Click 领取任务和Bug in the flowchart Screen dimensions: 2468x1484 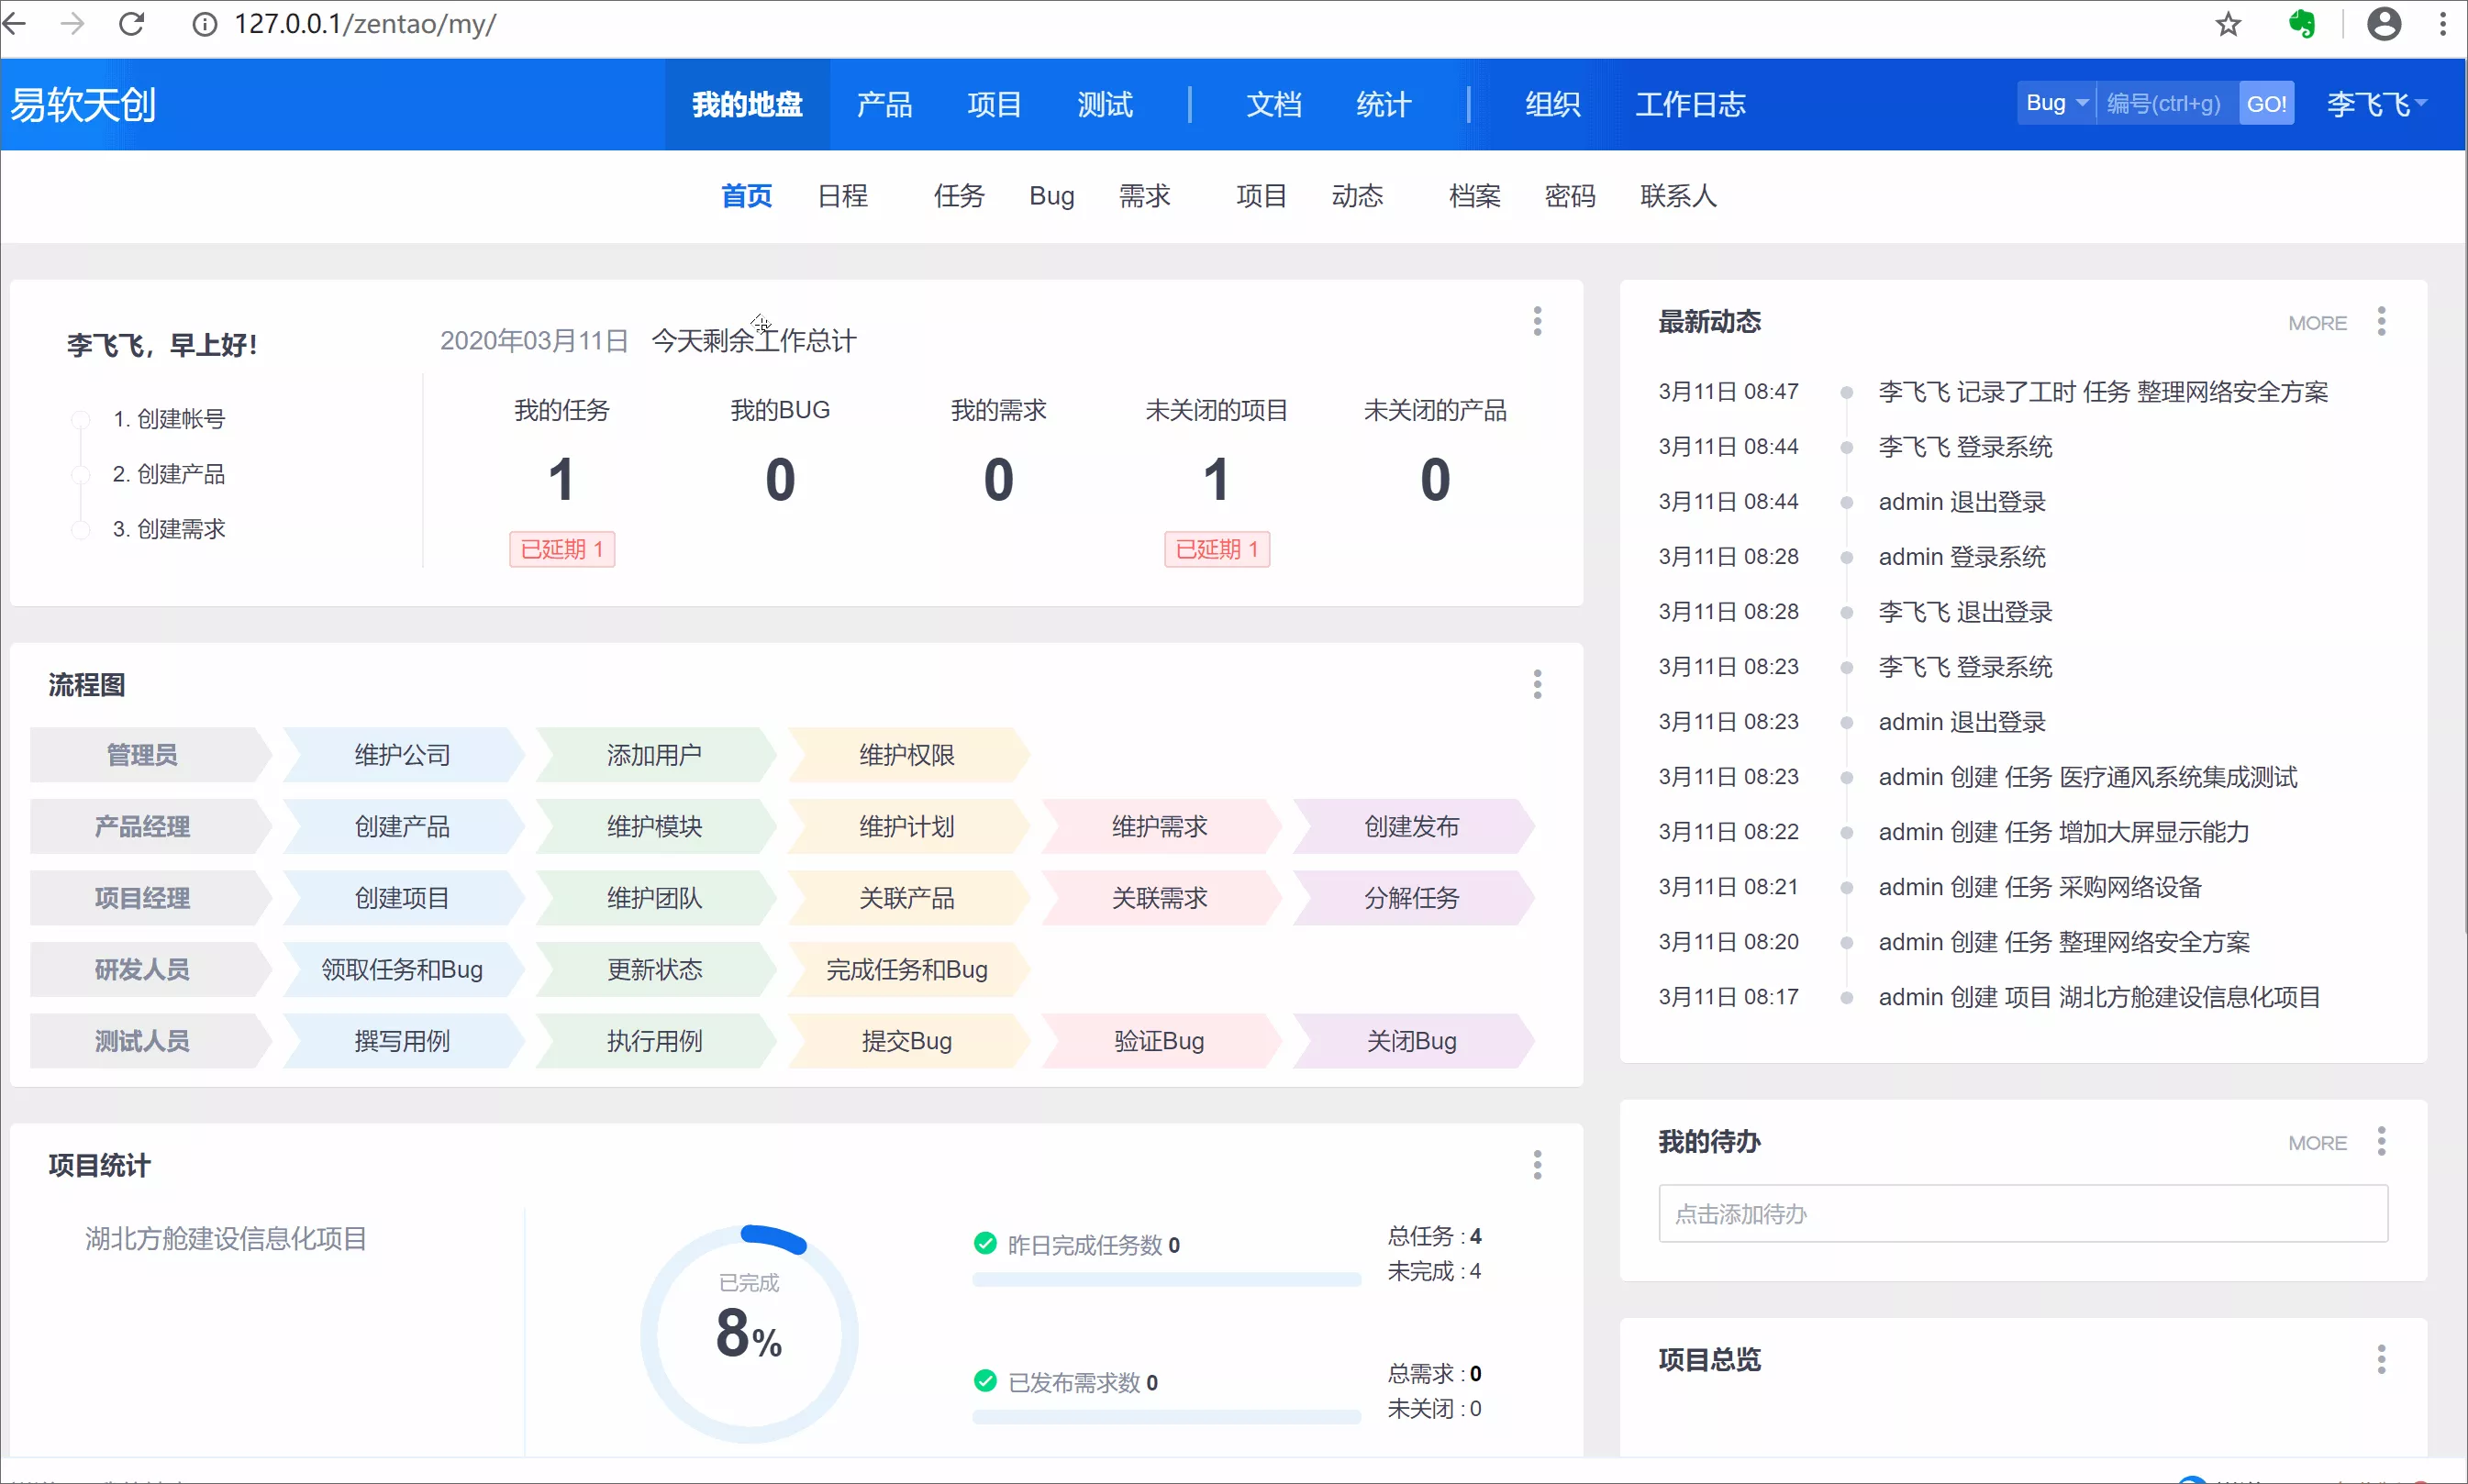click(x=403, y=969)
